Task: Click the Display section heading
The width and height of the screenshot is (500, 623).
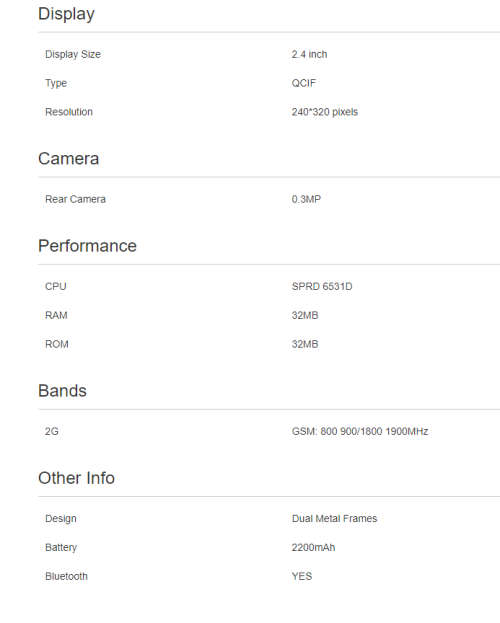Action: pos(66,14)
